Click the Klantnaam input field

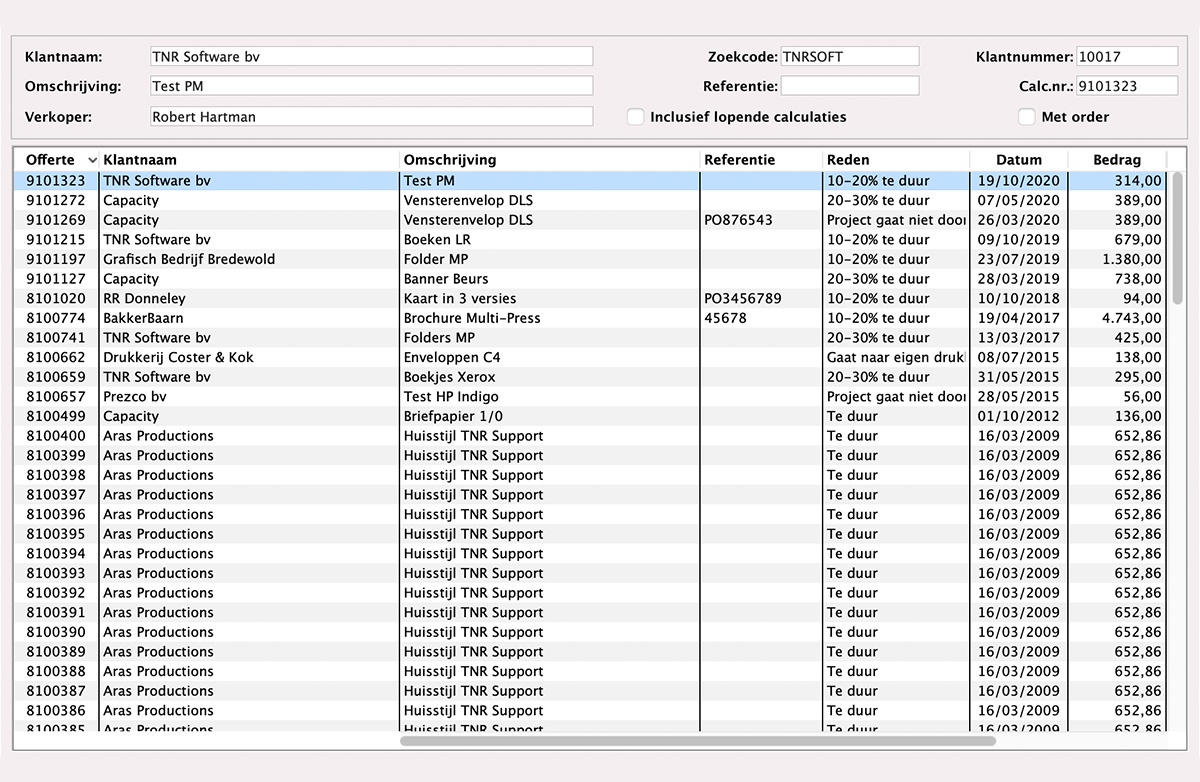point(371,56)
